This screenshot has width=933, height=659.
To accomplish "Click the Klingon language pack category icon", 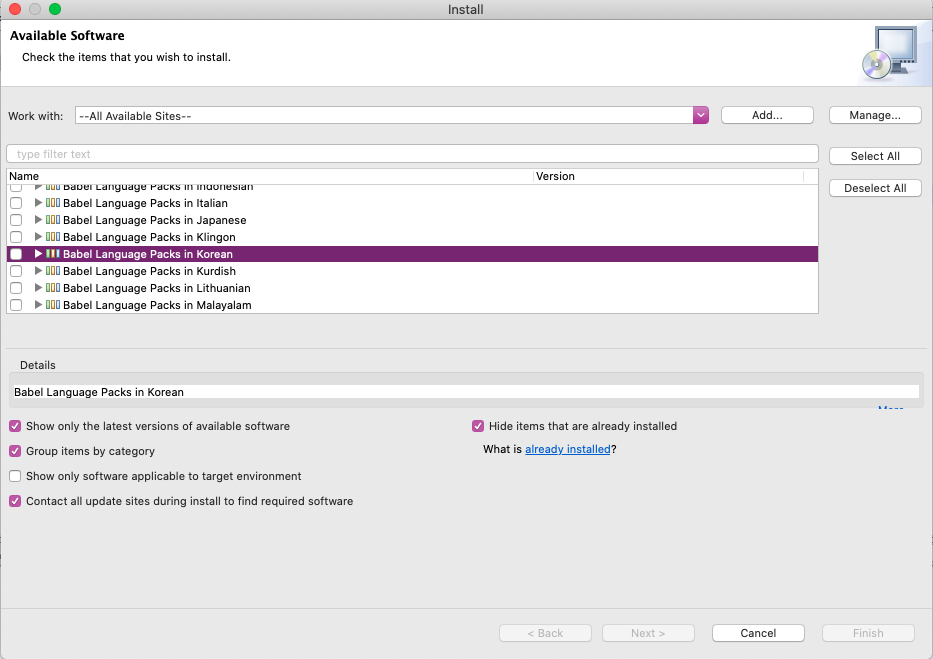I will (x=53, y=237).
